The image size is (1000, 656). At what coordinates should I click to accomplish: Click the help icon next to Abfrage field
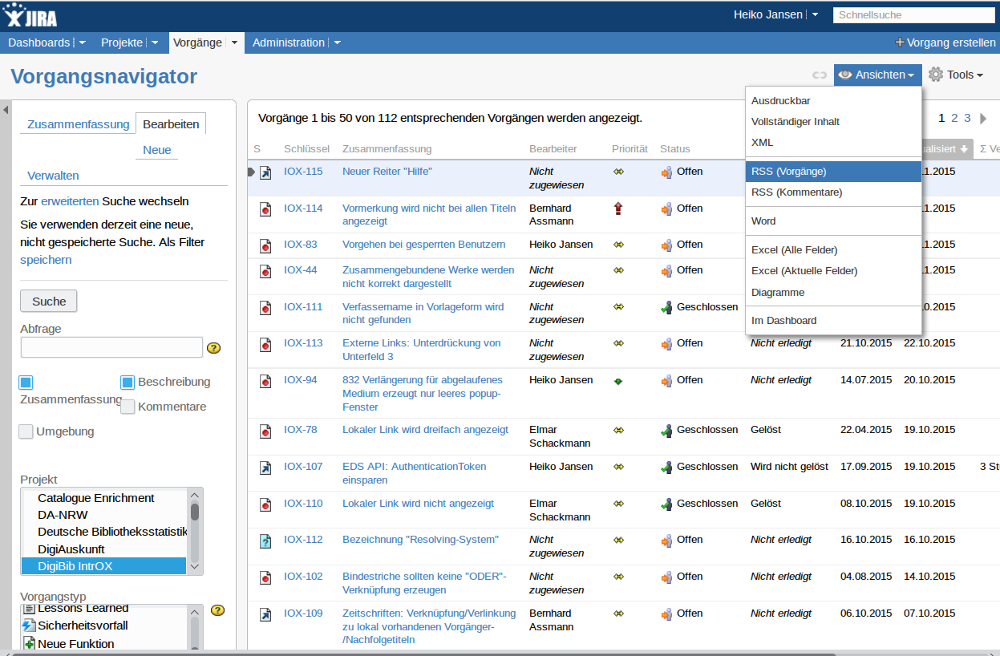tap(213, 348)
